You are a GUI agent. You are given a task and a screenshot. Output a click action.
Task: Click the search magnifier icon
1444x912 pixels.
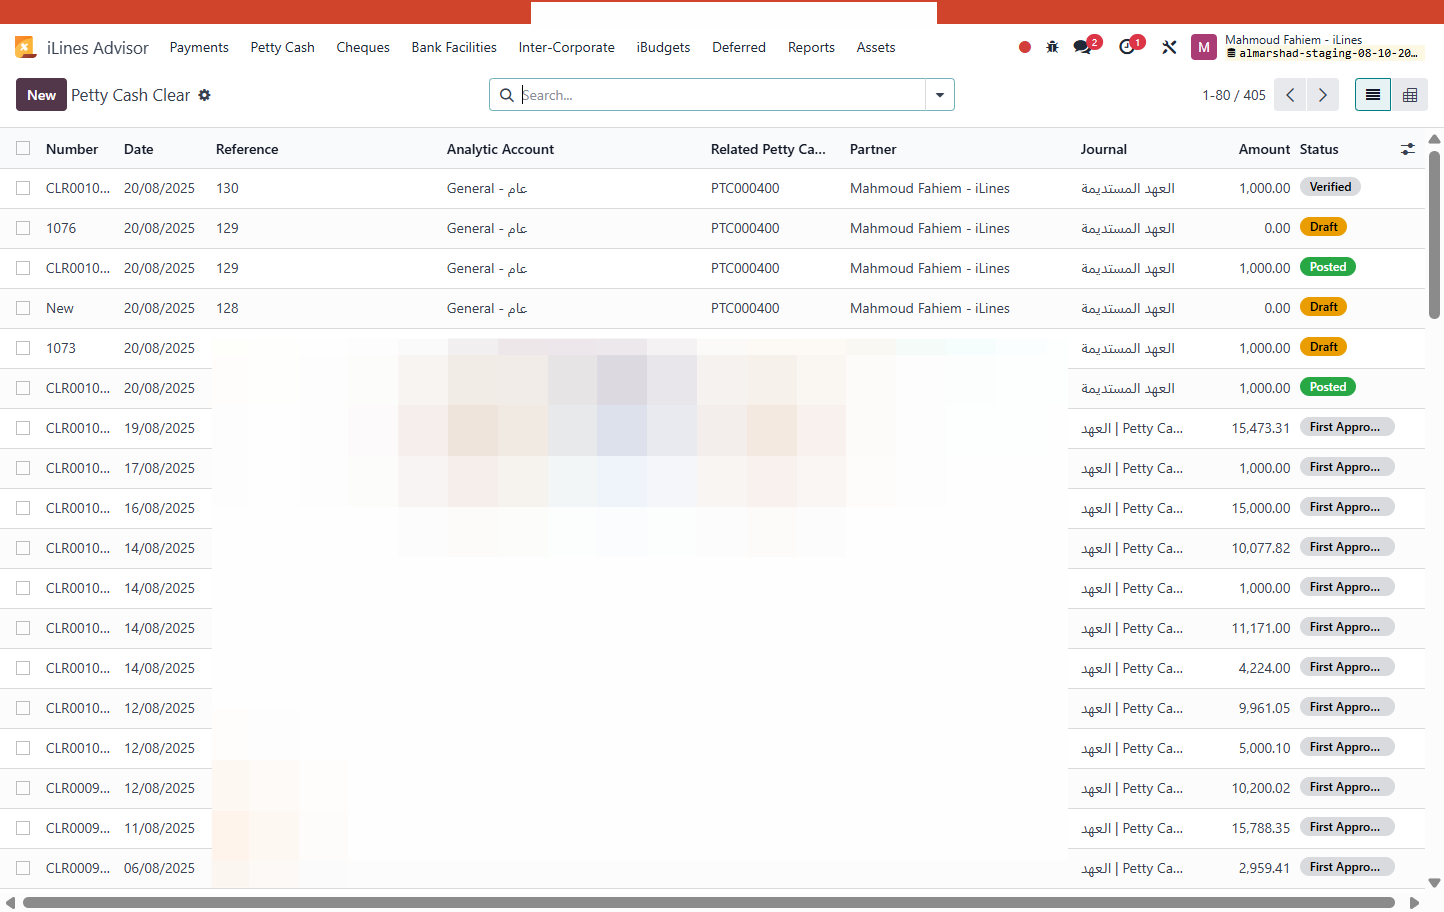(x=507, y=95)
